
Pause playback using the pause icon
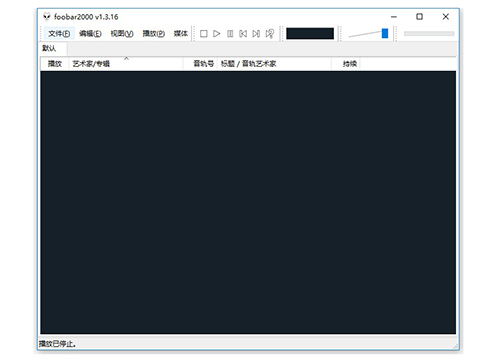click(x=230, y=34)
